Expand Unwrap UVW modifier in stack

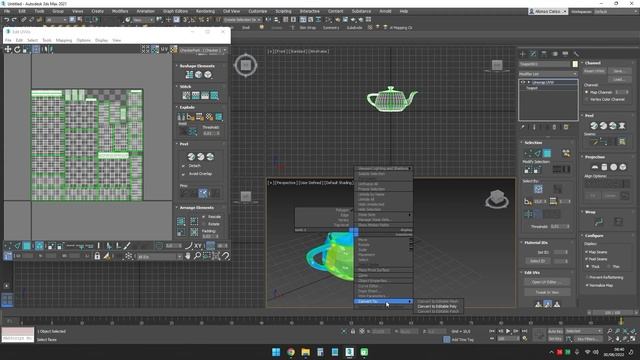click(x=529, y=82)
